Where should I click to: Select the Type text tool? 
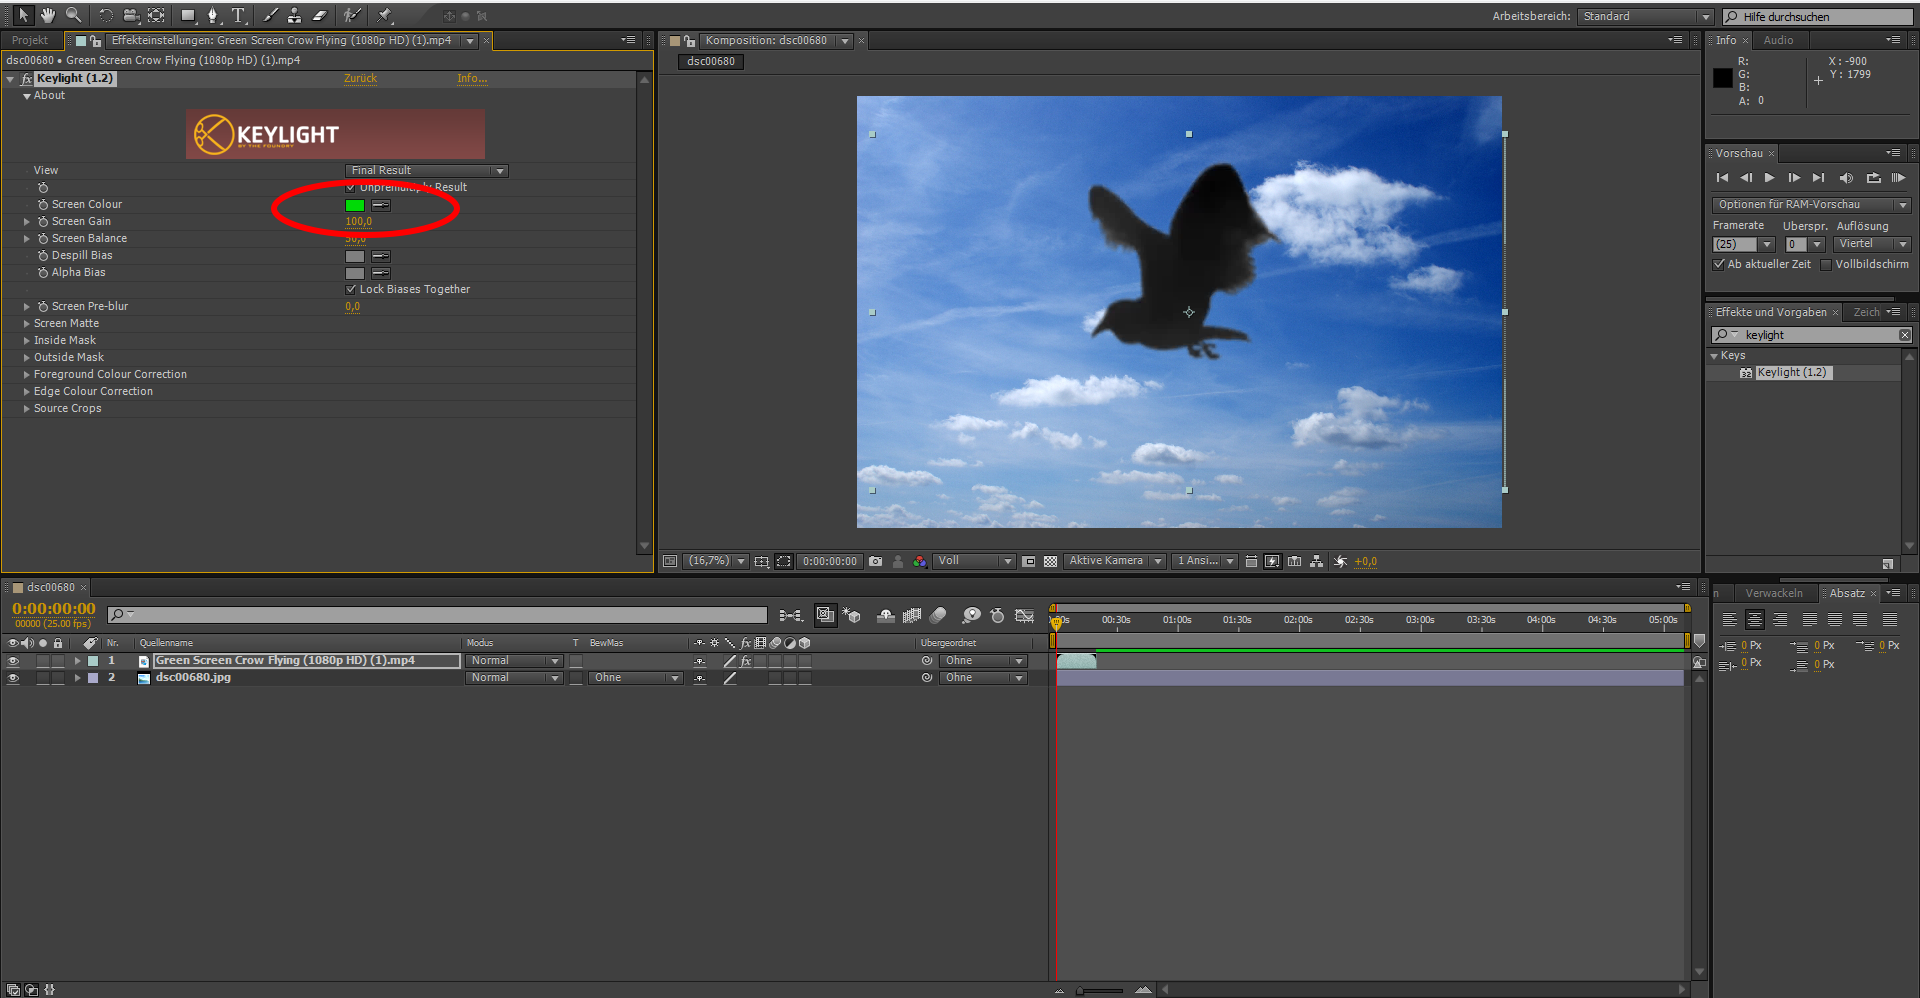238,15
